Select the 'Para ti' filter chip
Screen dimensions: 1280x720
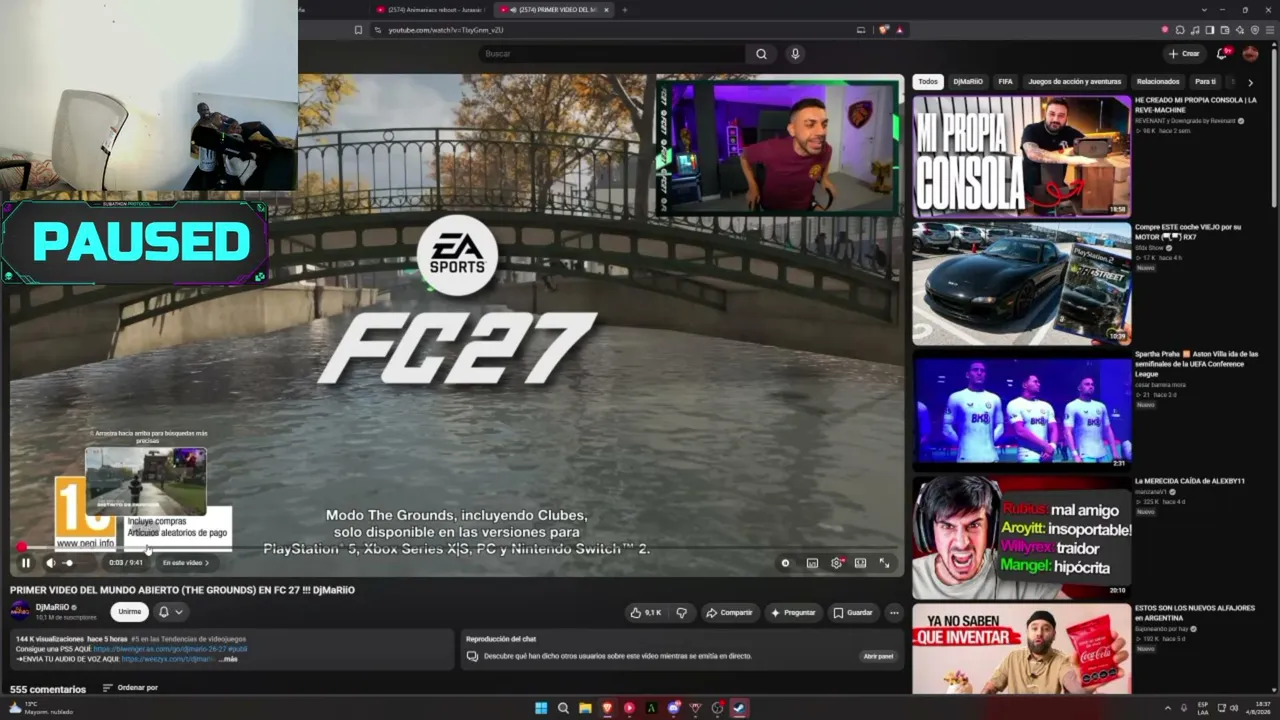pyautogui.click(x=1205, y=82)
